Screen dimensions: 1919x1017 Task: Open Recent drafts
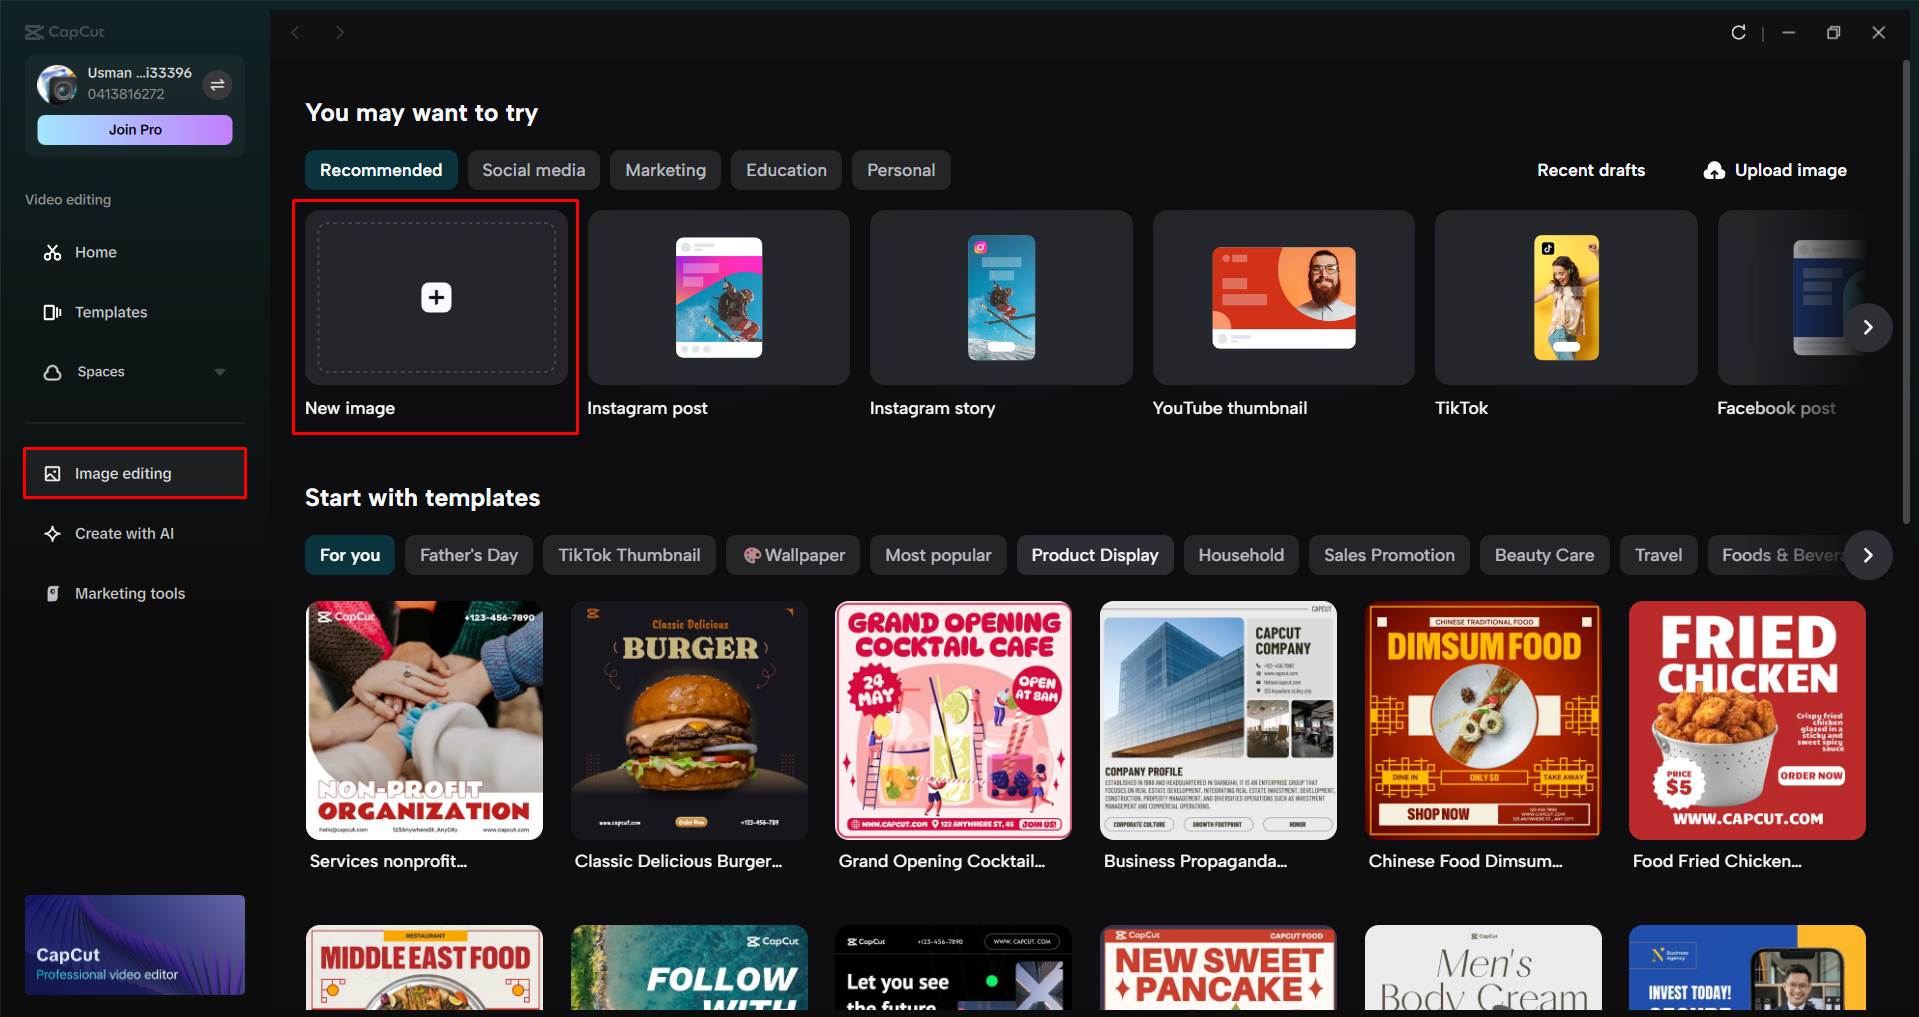(x=1590, y=170)
